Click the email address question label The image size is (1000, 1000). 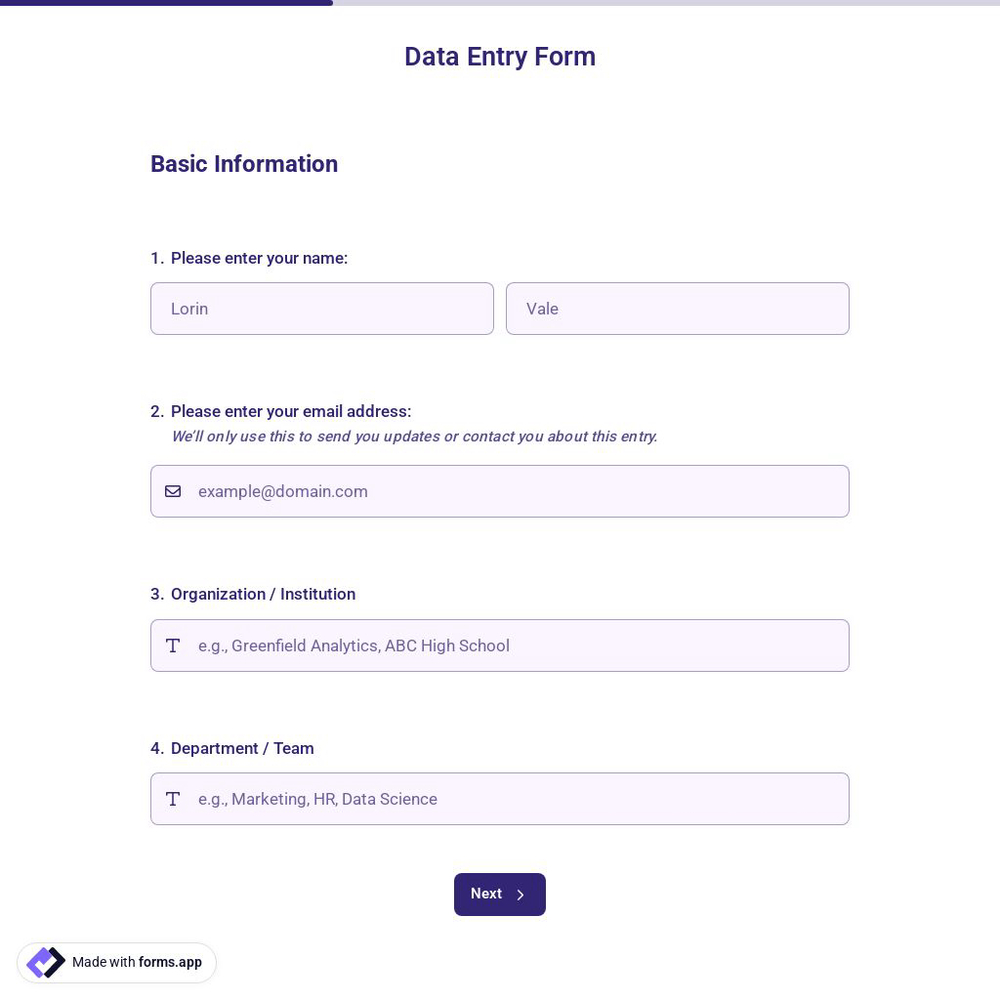click(291, 411)
